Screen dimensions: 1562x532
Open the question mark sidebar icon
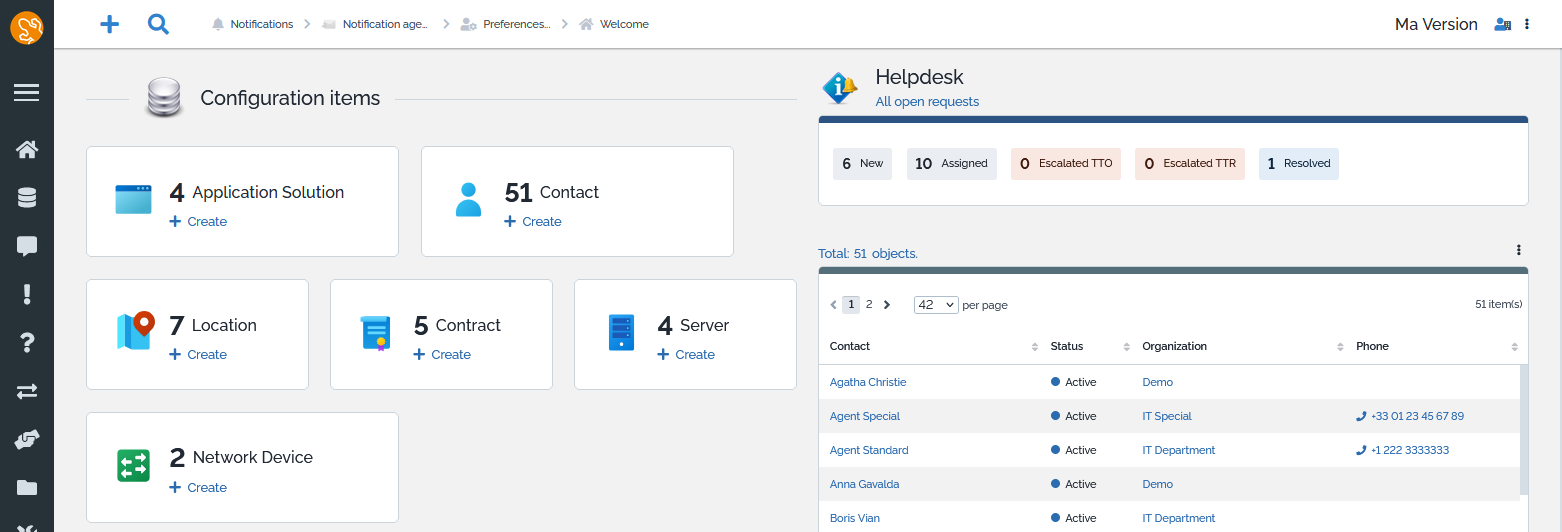(x=27, y=342)
